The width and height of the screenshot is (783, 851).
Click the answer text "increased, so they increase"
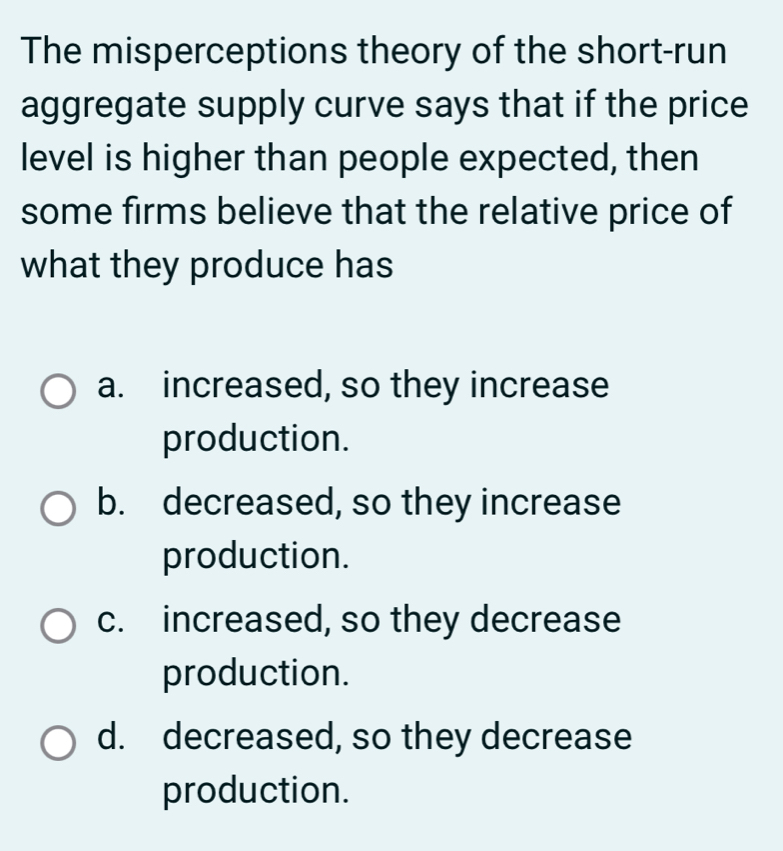385,385
